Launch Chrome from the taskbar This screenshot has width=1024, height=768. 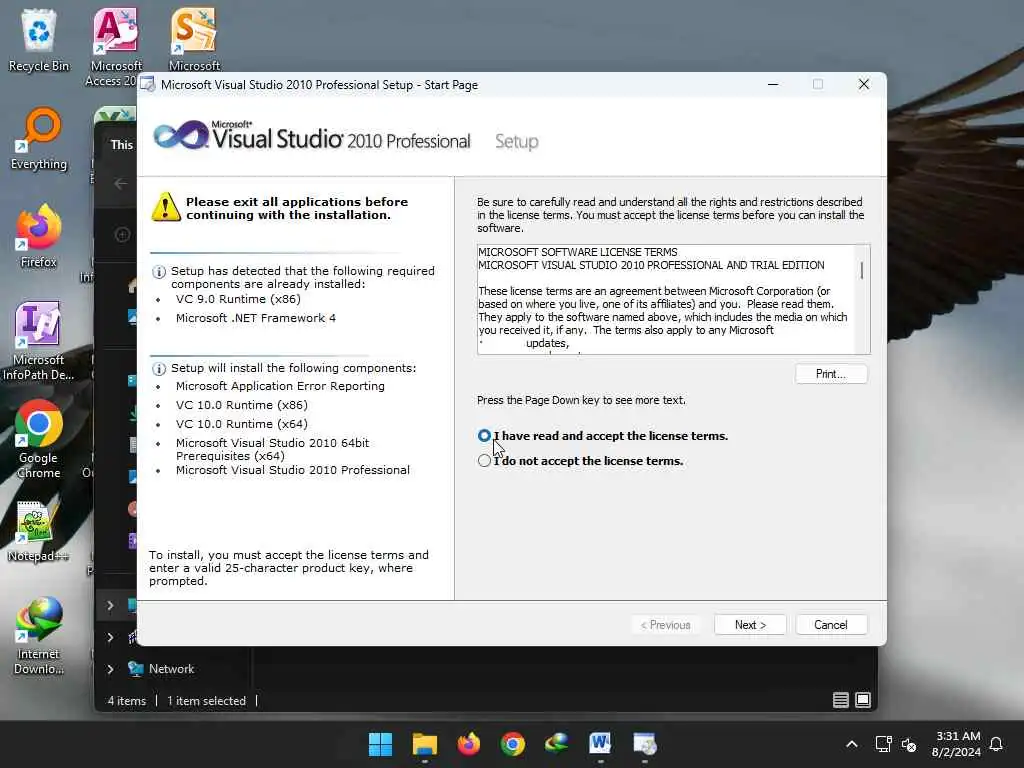click(x=513, y=744)
